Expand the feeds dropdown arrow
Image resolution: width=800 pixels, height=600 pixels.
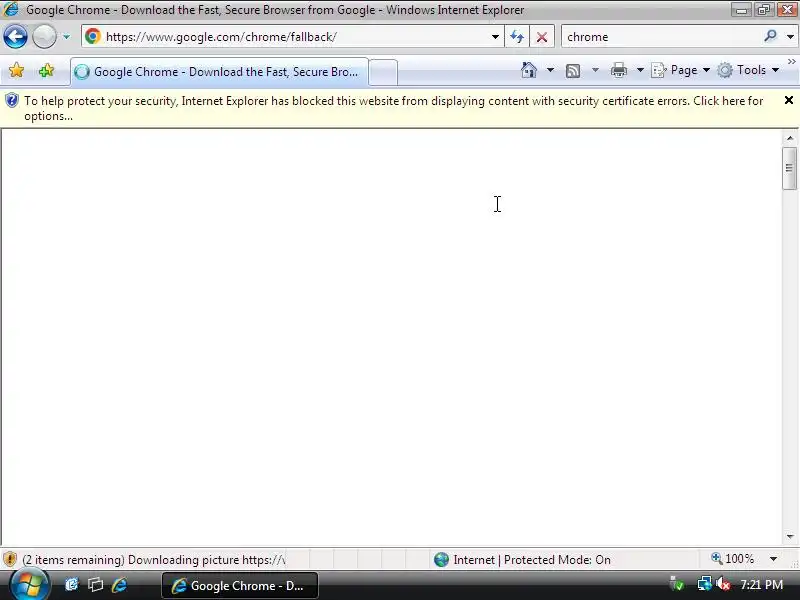595,70
